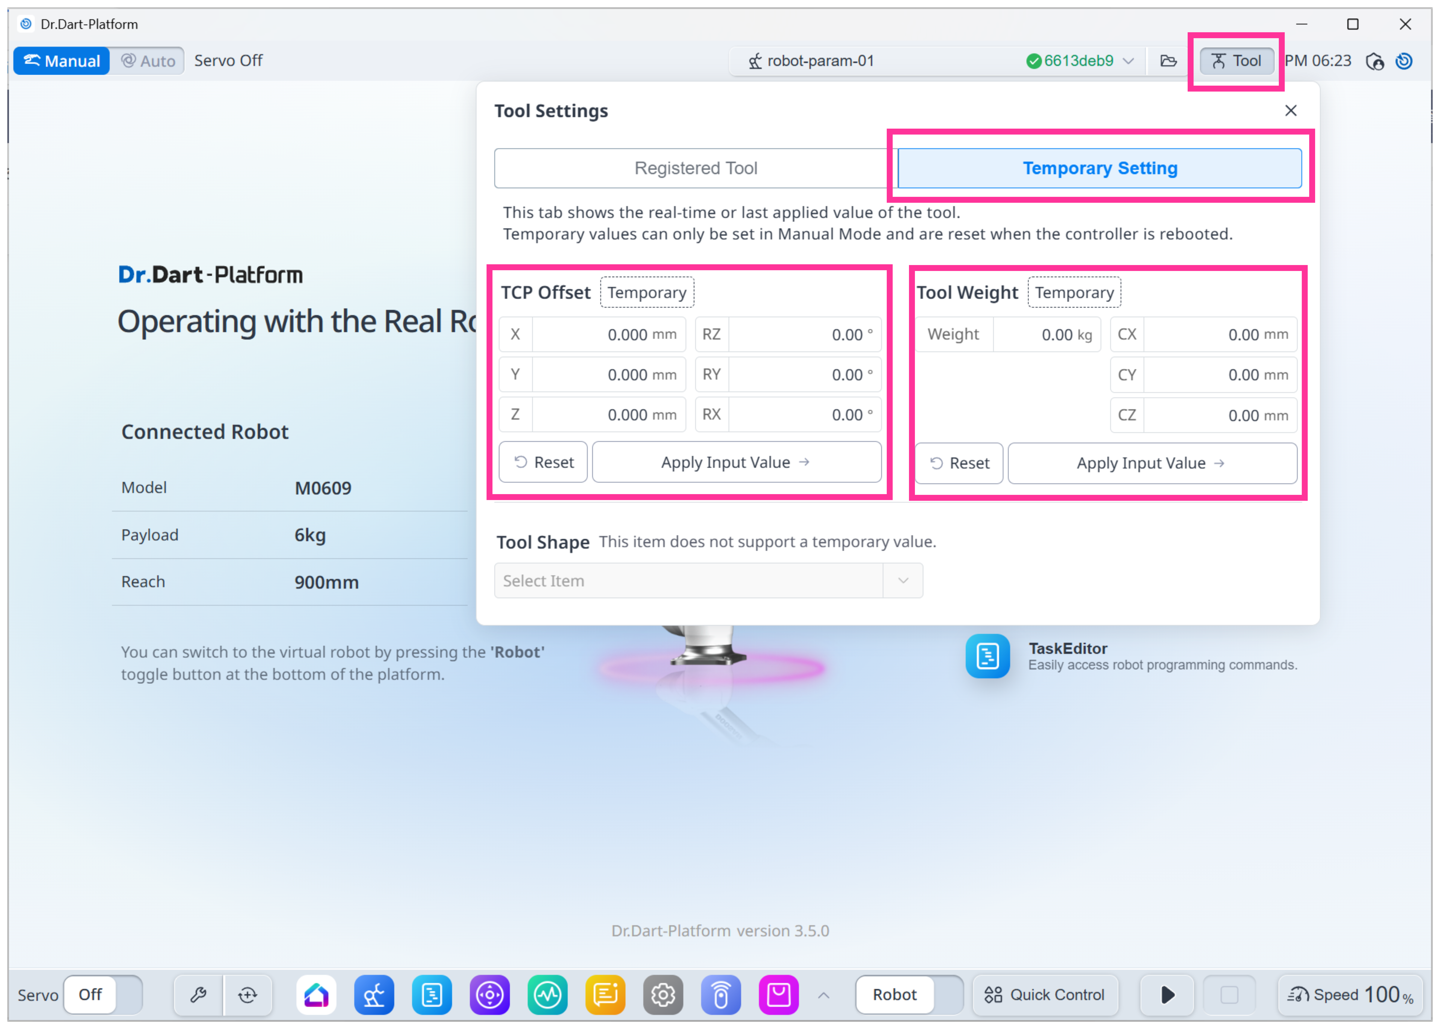Viewport: 1440px width, 1029px height.
Task: Switch to the Registered Tool tab
Action: coord(695,168)
